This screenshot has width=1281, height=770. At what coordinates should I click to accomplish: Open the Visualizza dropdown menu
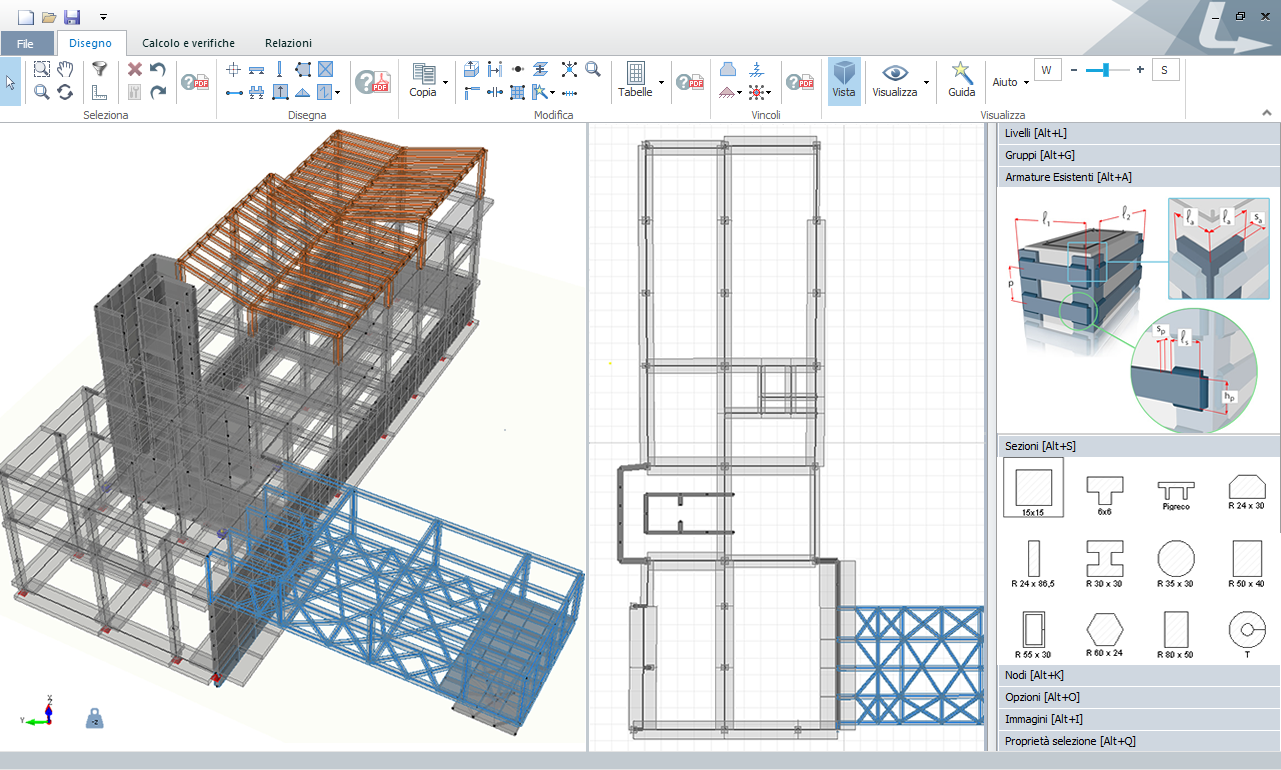click(x=926, y=82)
